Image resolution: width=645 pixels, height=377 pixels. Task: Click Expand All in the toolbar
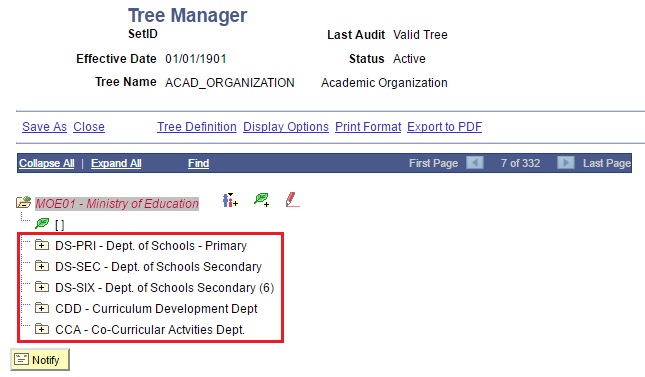[x=116, y=163]
